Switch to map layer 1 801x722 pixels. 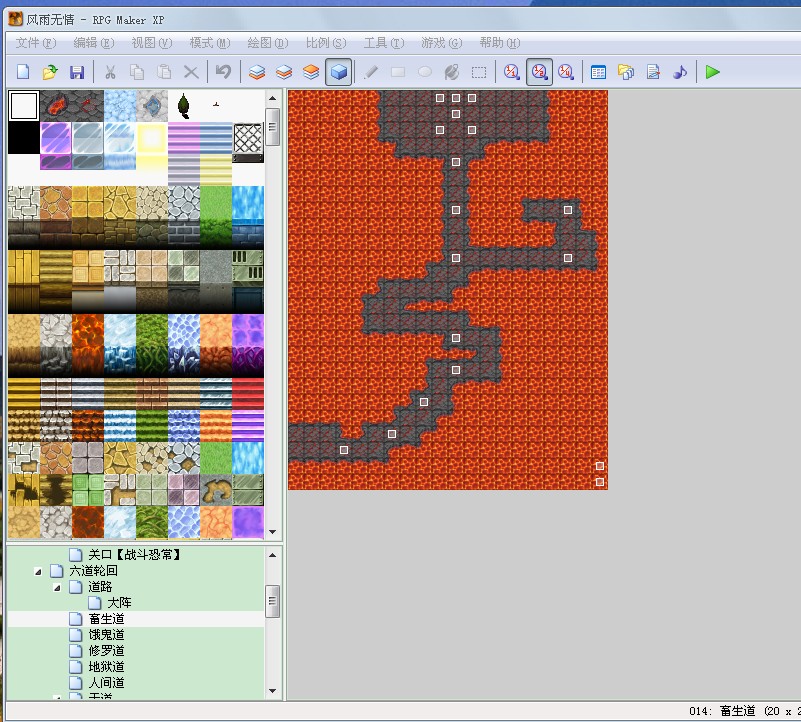[x=257, y=72]
